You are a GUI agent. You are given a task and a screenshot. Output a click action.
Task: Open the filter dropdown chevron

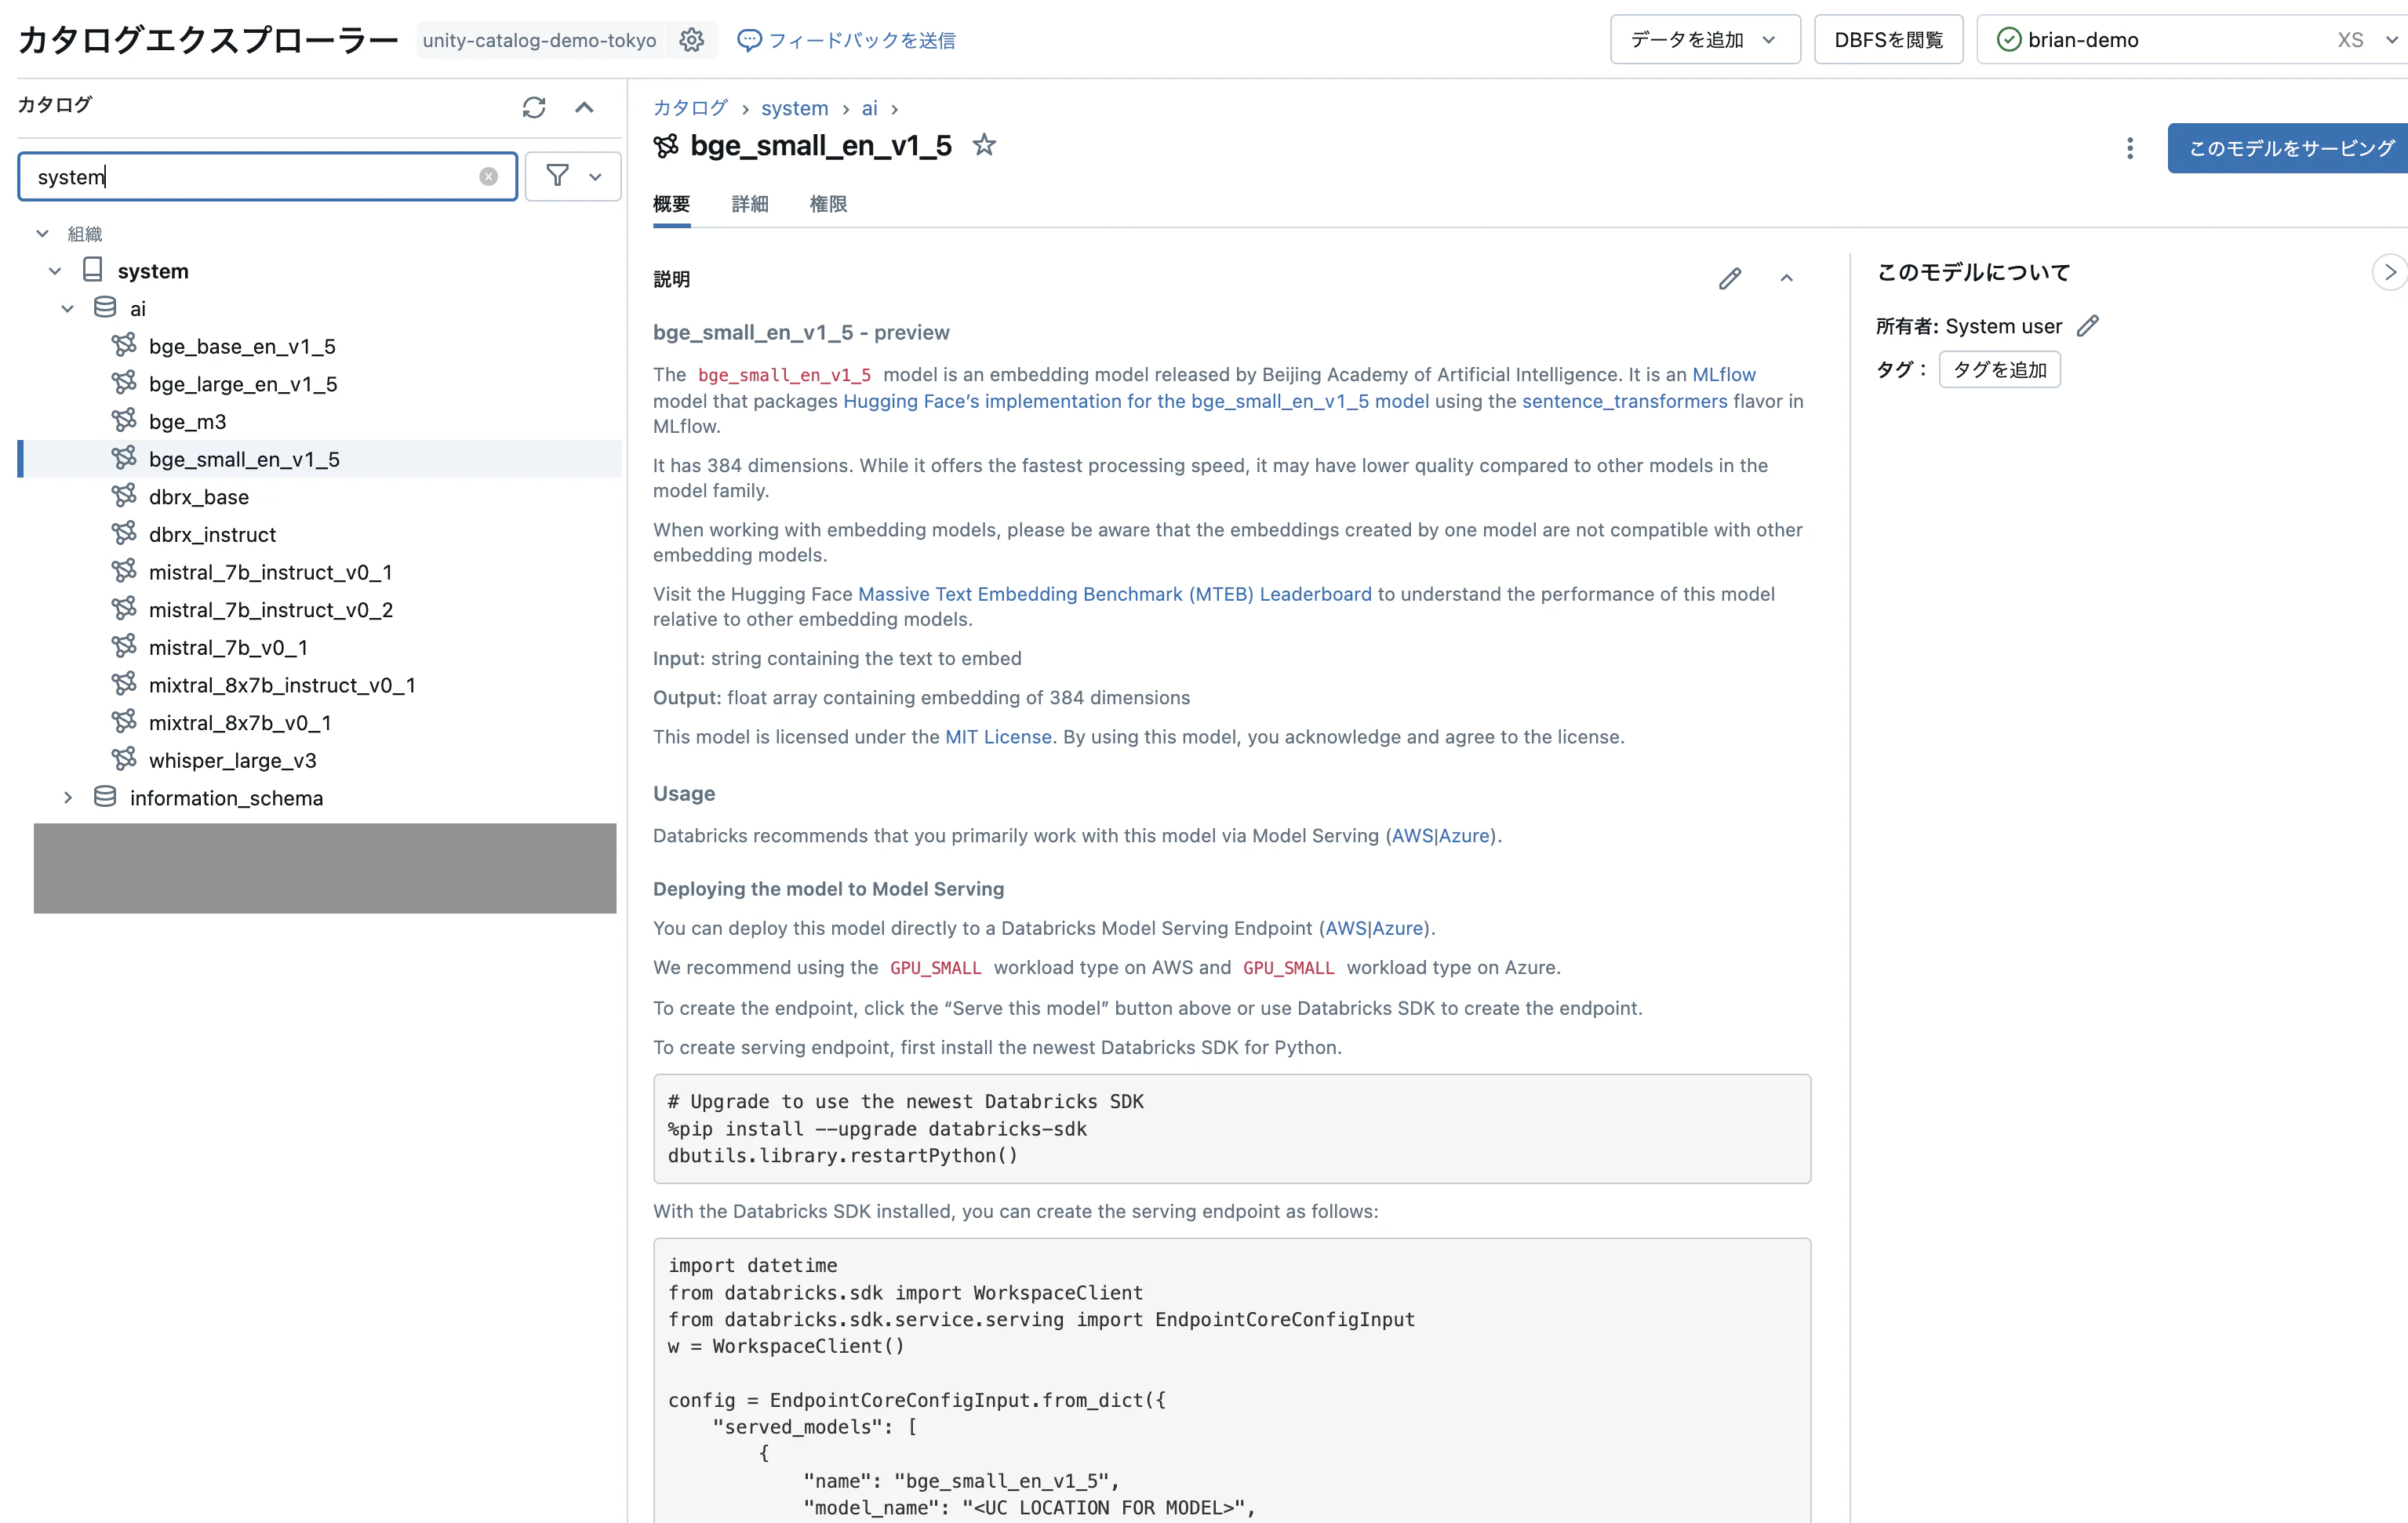[x=596, y=177]
